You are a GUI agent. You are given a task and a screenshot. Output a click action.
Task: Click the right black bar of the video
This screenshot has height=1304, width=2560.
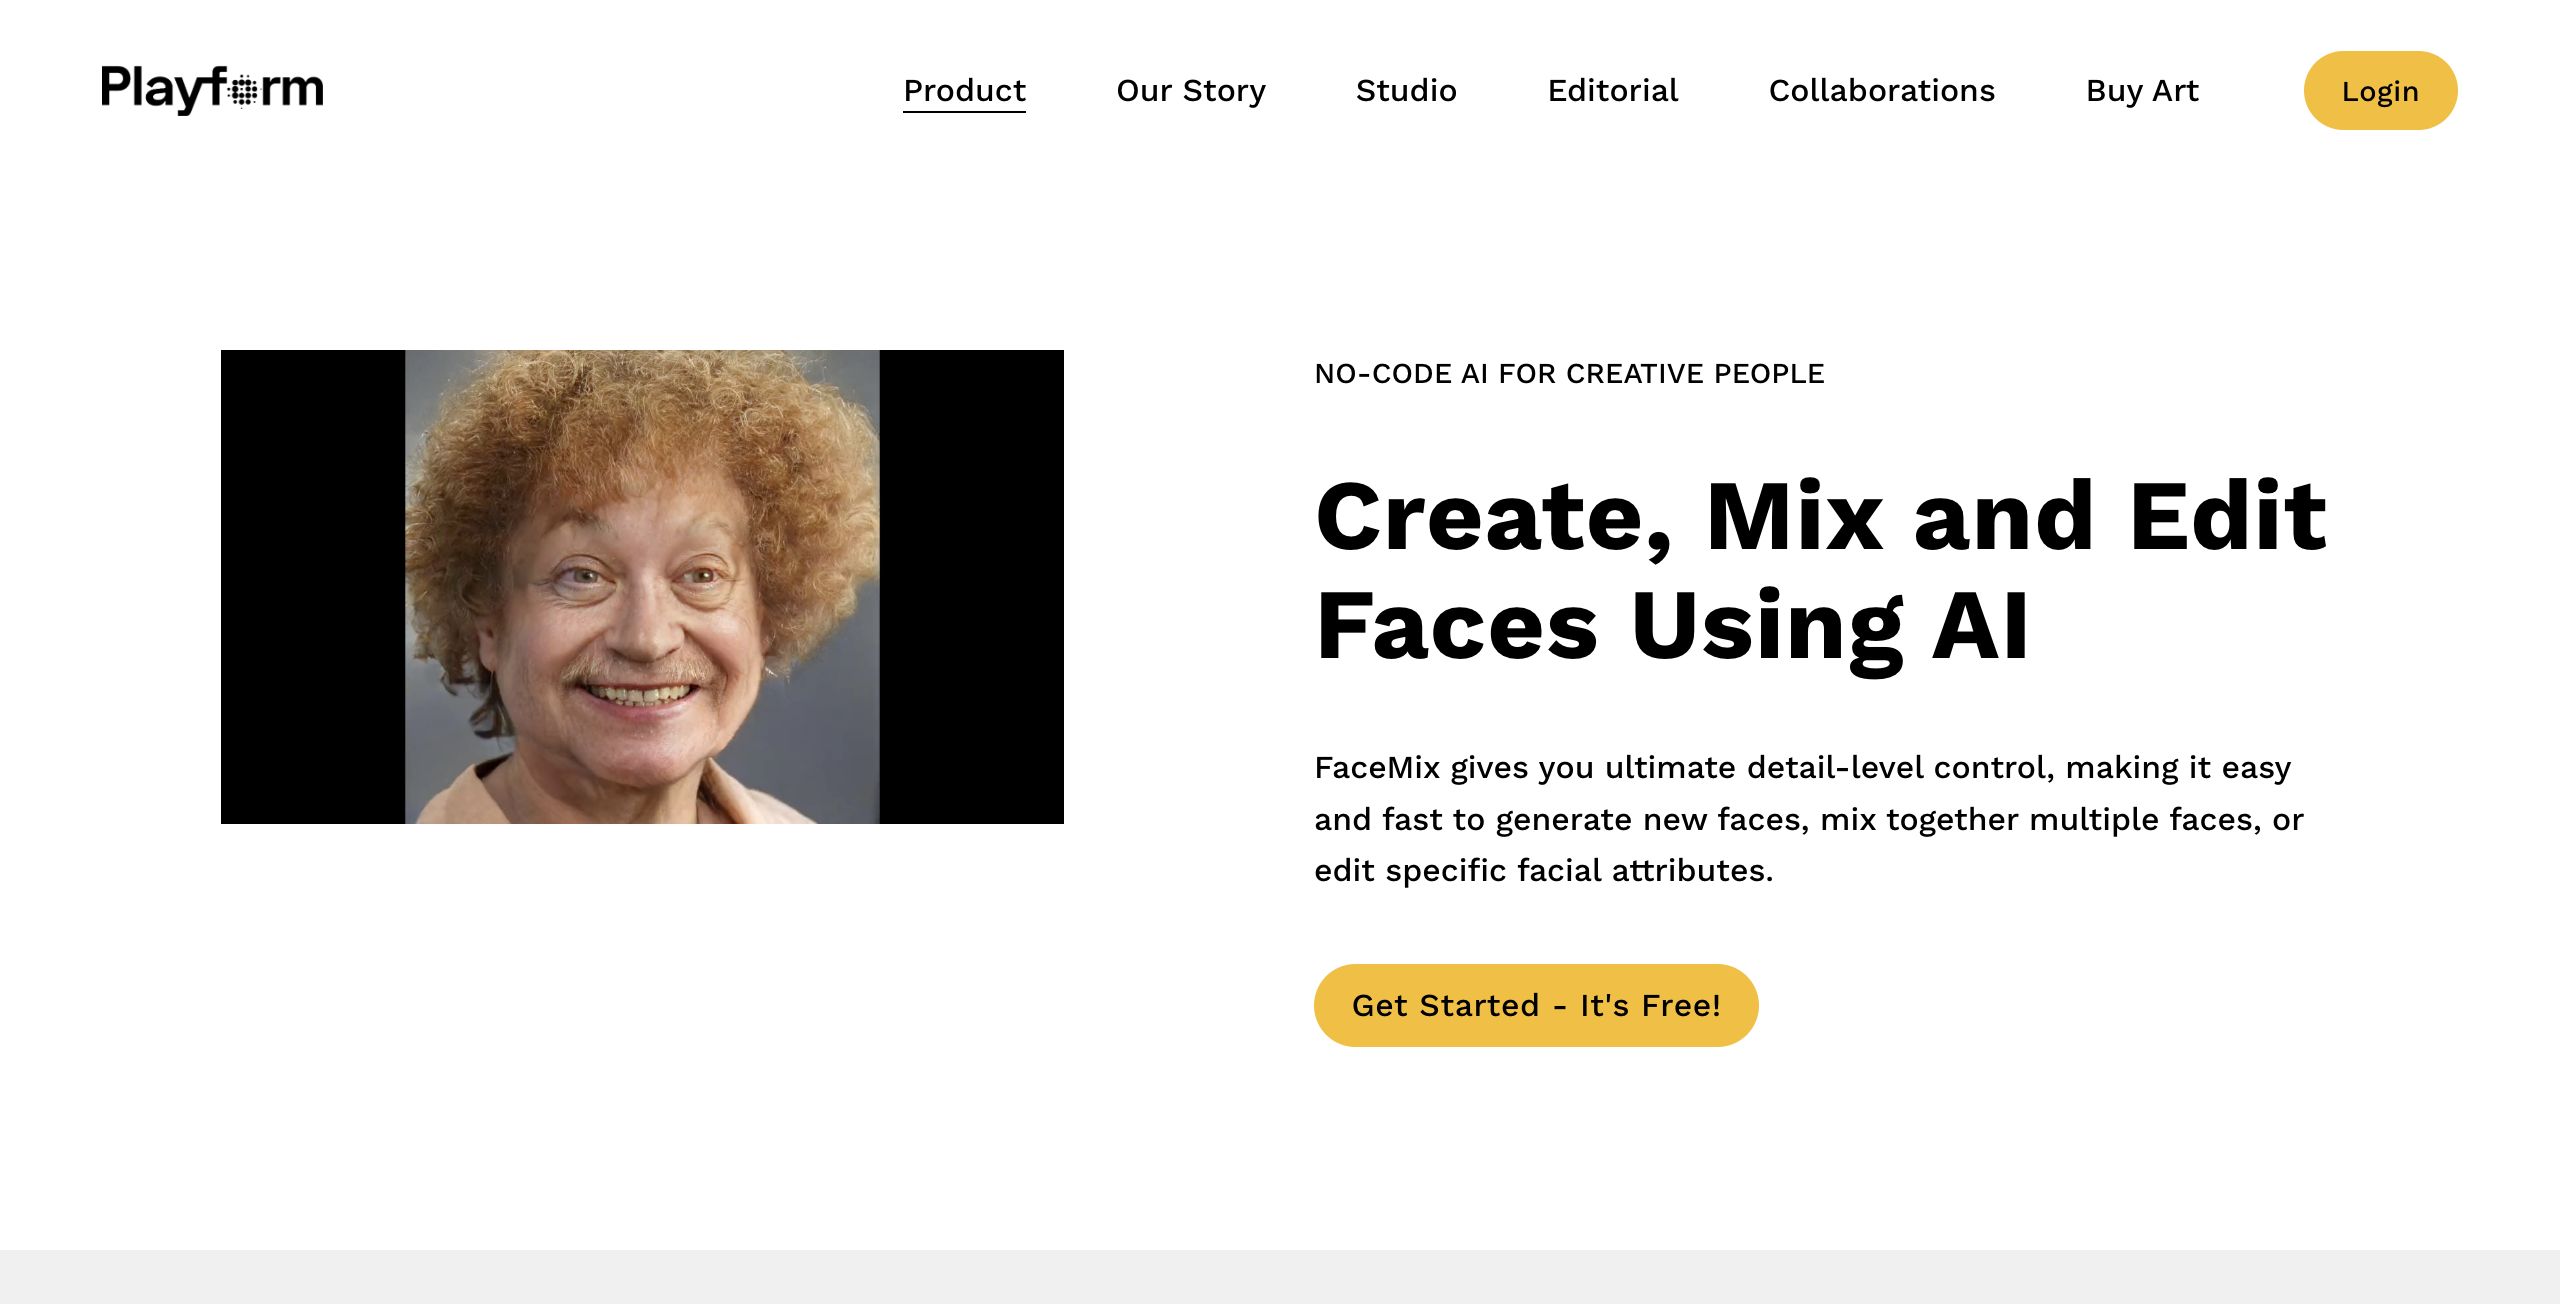[971, 587]
